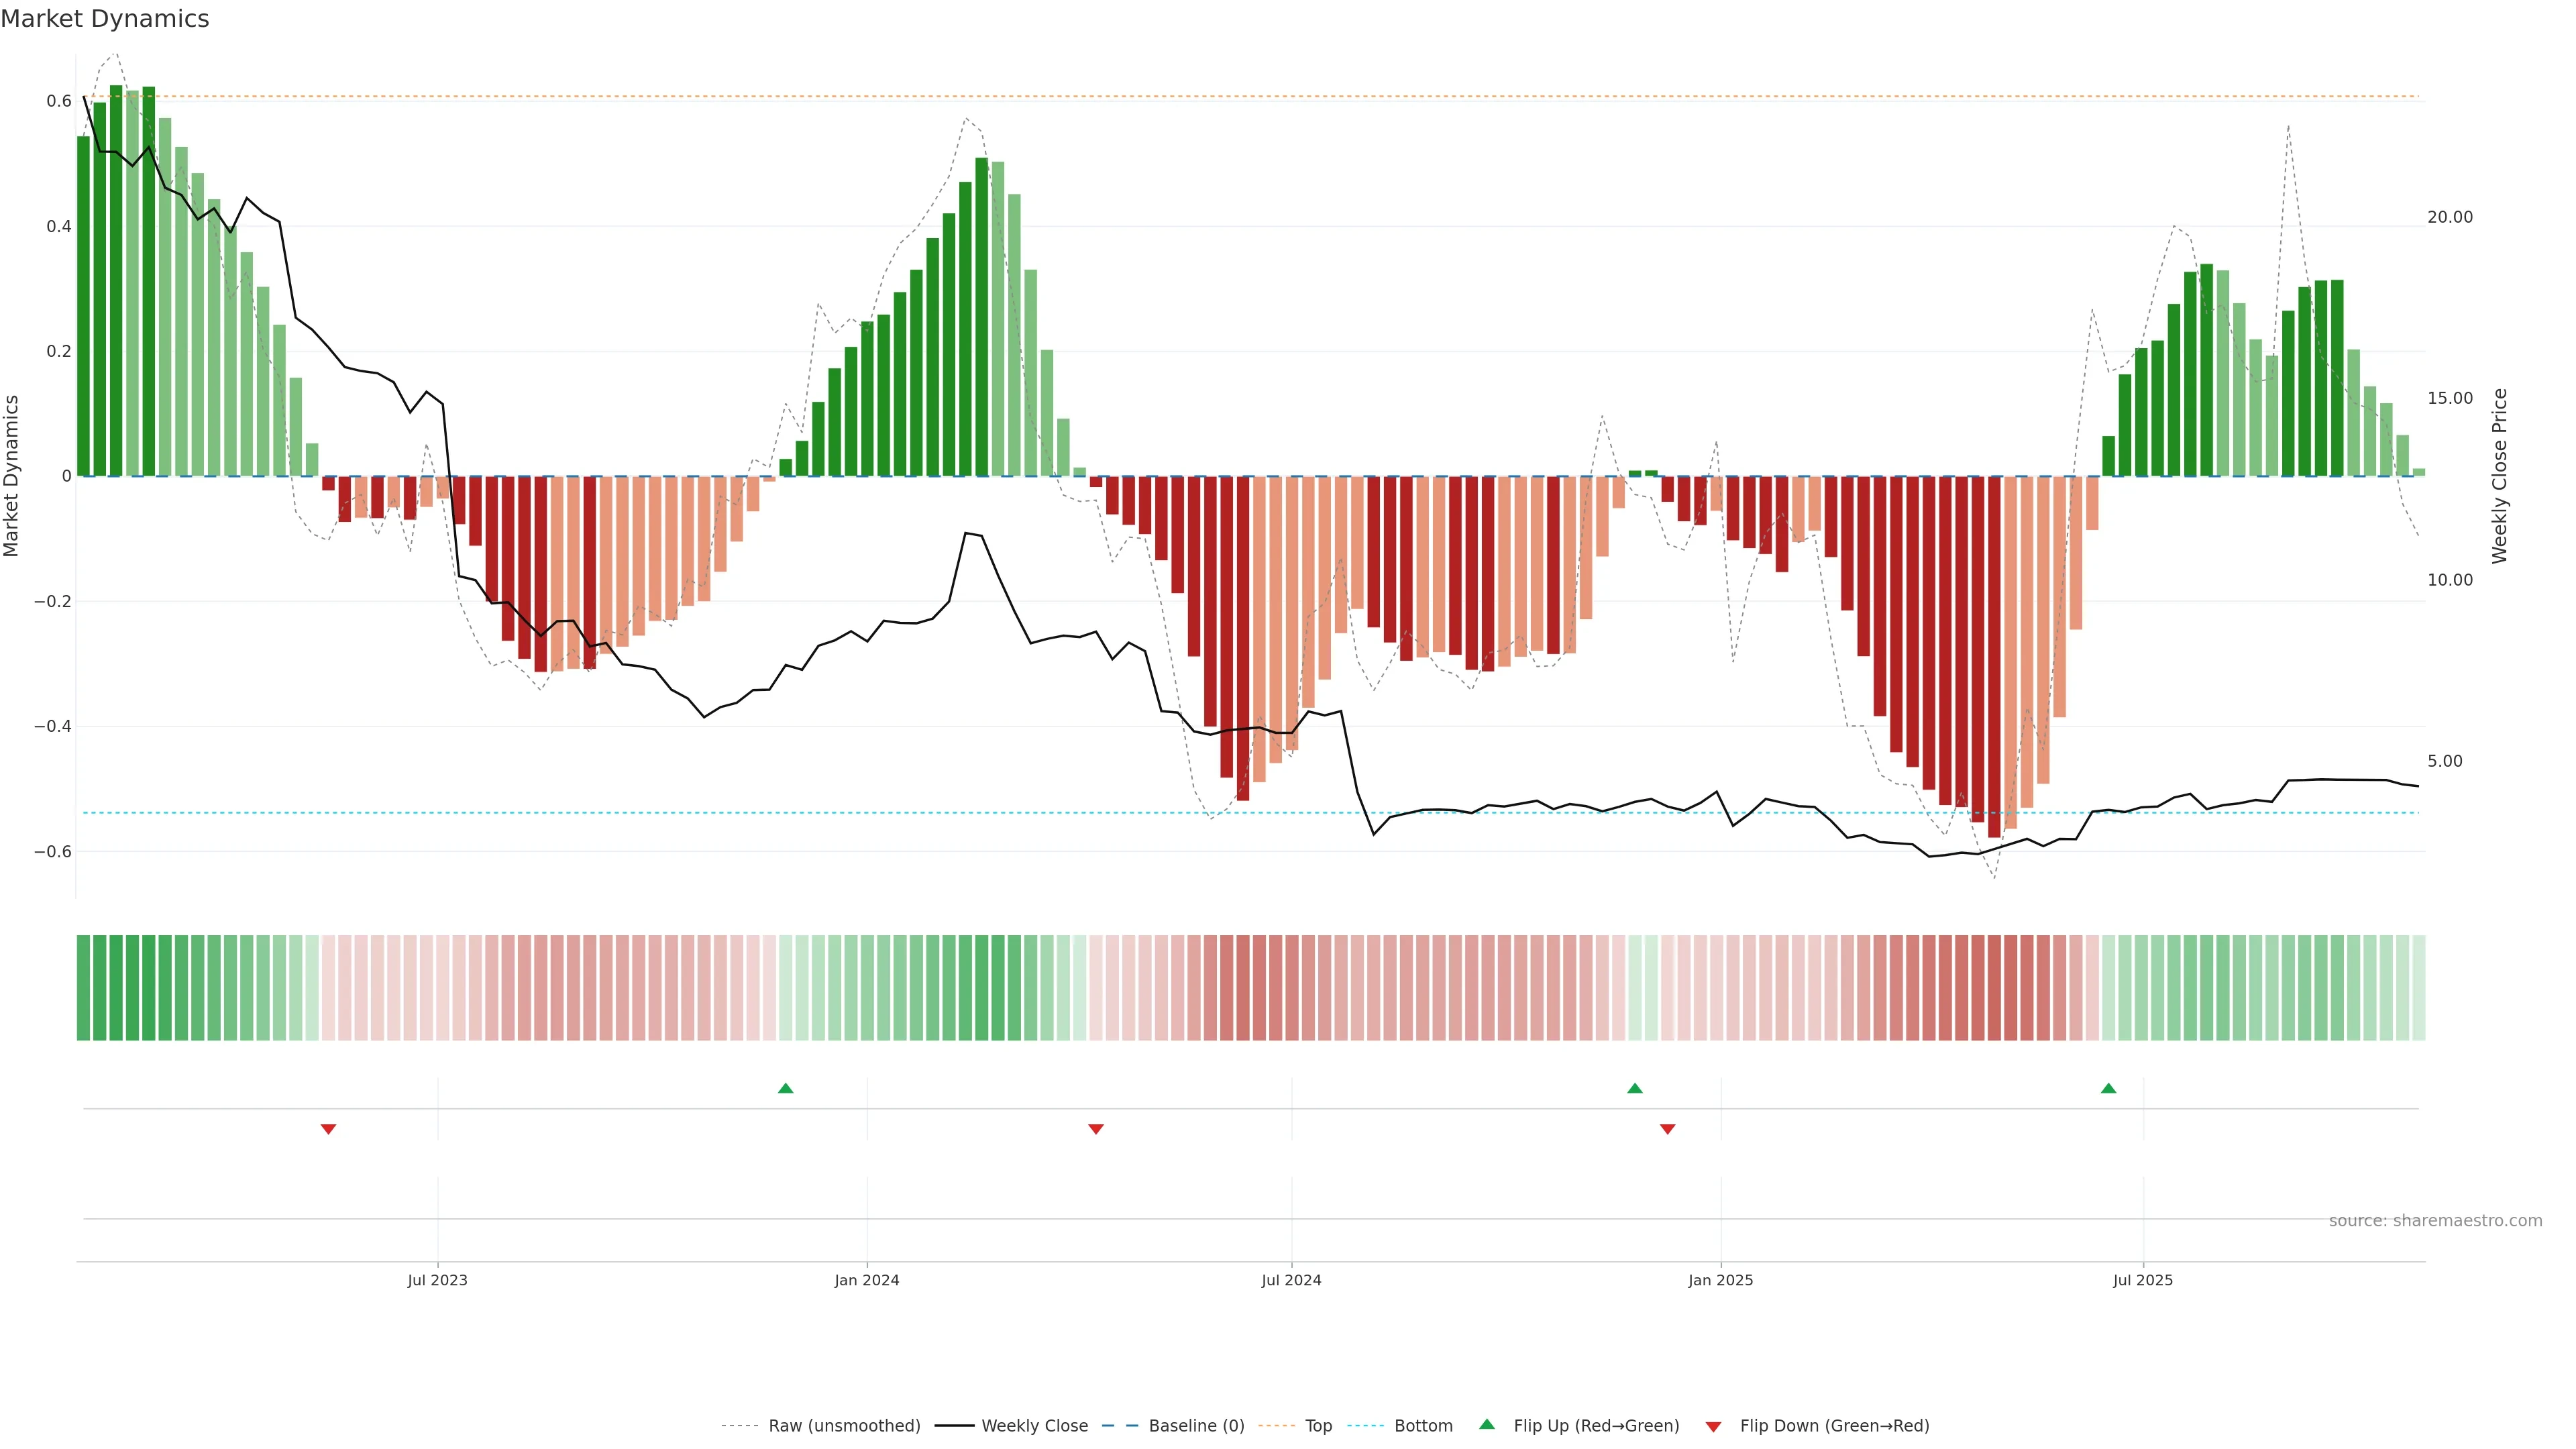Click the red flip-down triangle just before Jan 2025

(1667, 1129)
